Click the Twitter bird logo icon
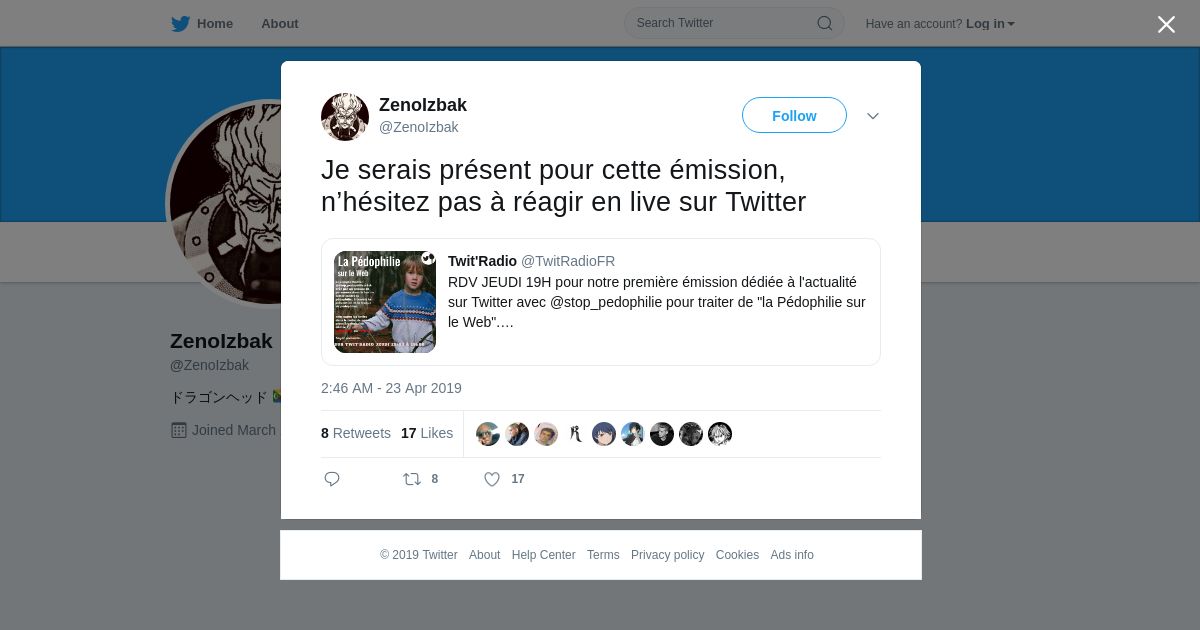1200x630 pixels. 180,23
